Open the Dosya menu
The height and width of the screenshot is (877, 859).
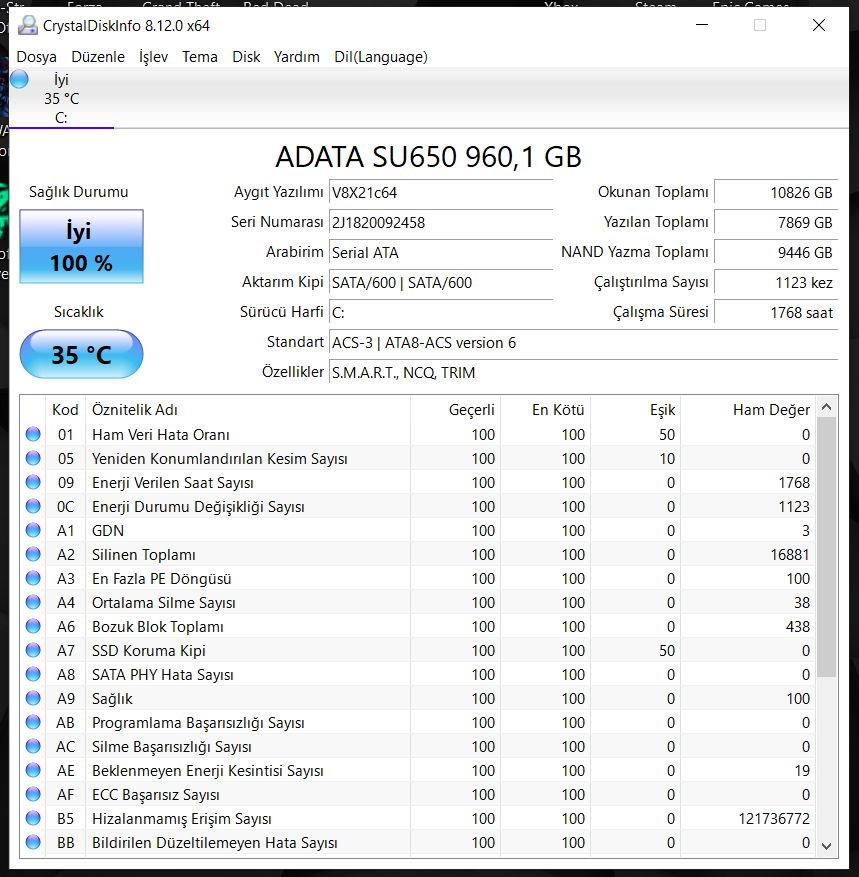point(37,57)
